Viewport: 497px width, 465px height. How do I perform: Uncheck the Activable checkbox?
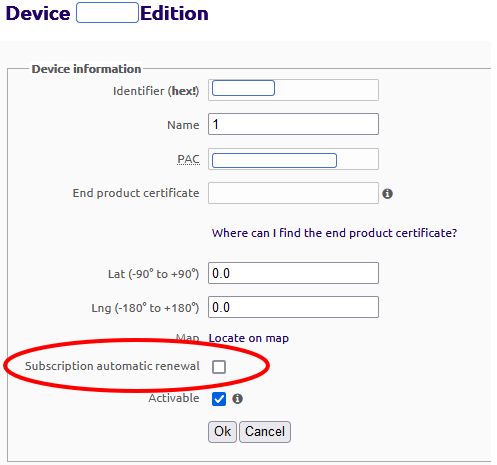pos(219,399)
